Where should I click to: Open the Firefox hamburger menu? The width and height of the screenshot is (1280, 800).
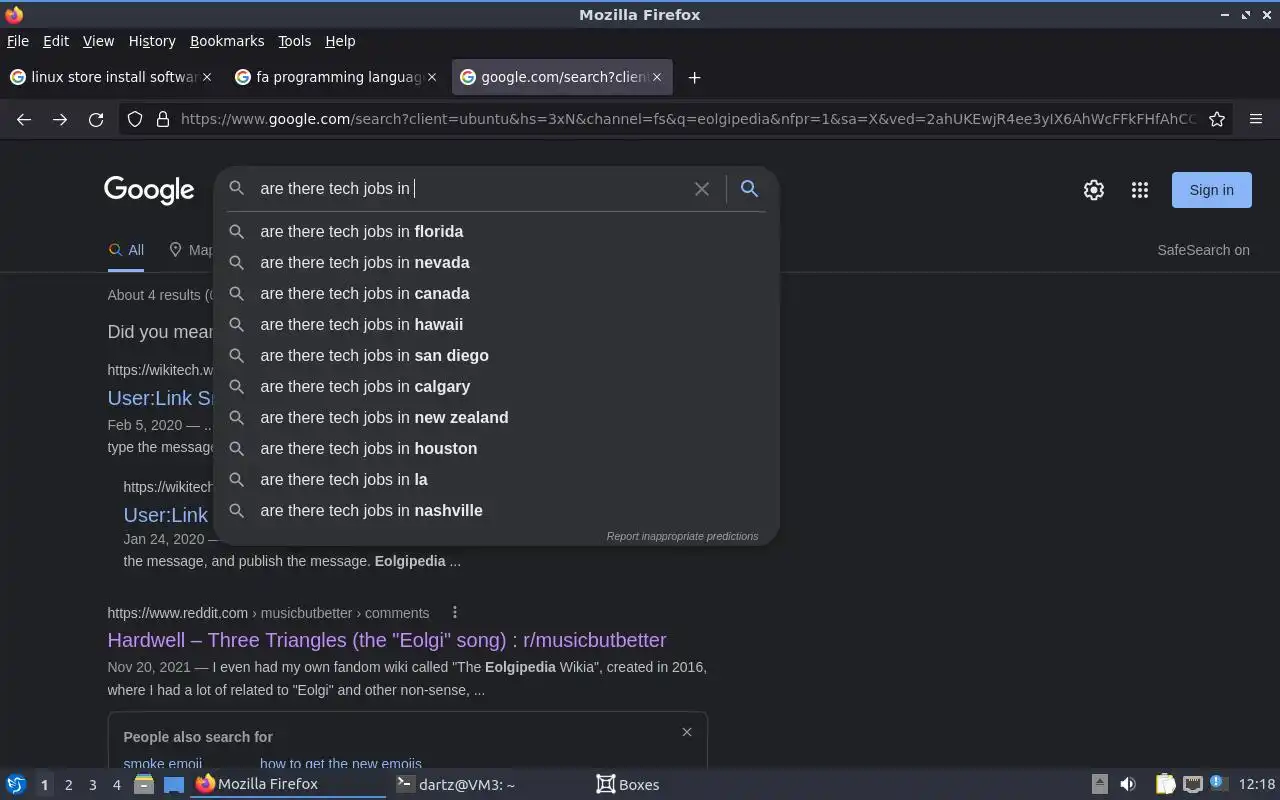pyautogui.click(x=1256, y=119)
